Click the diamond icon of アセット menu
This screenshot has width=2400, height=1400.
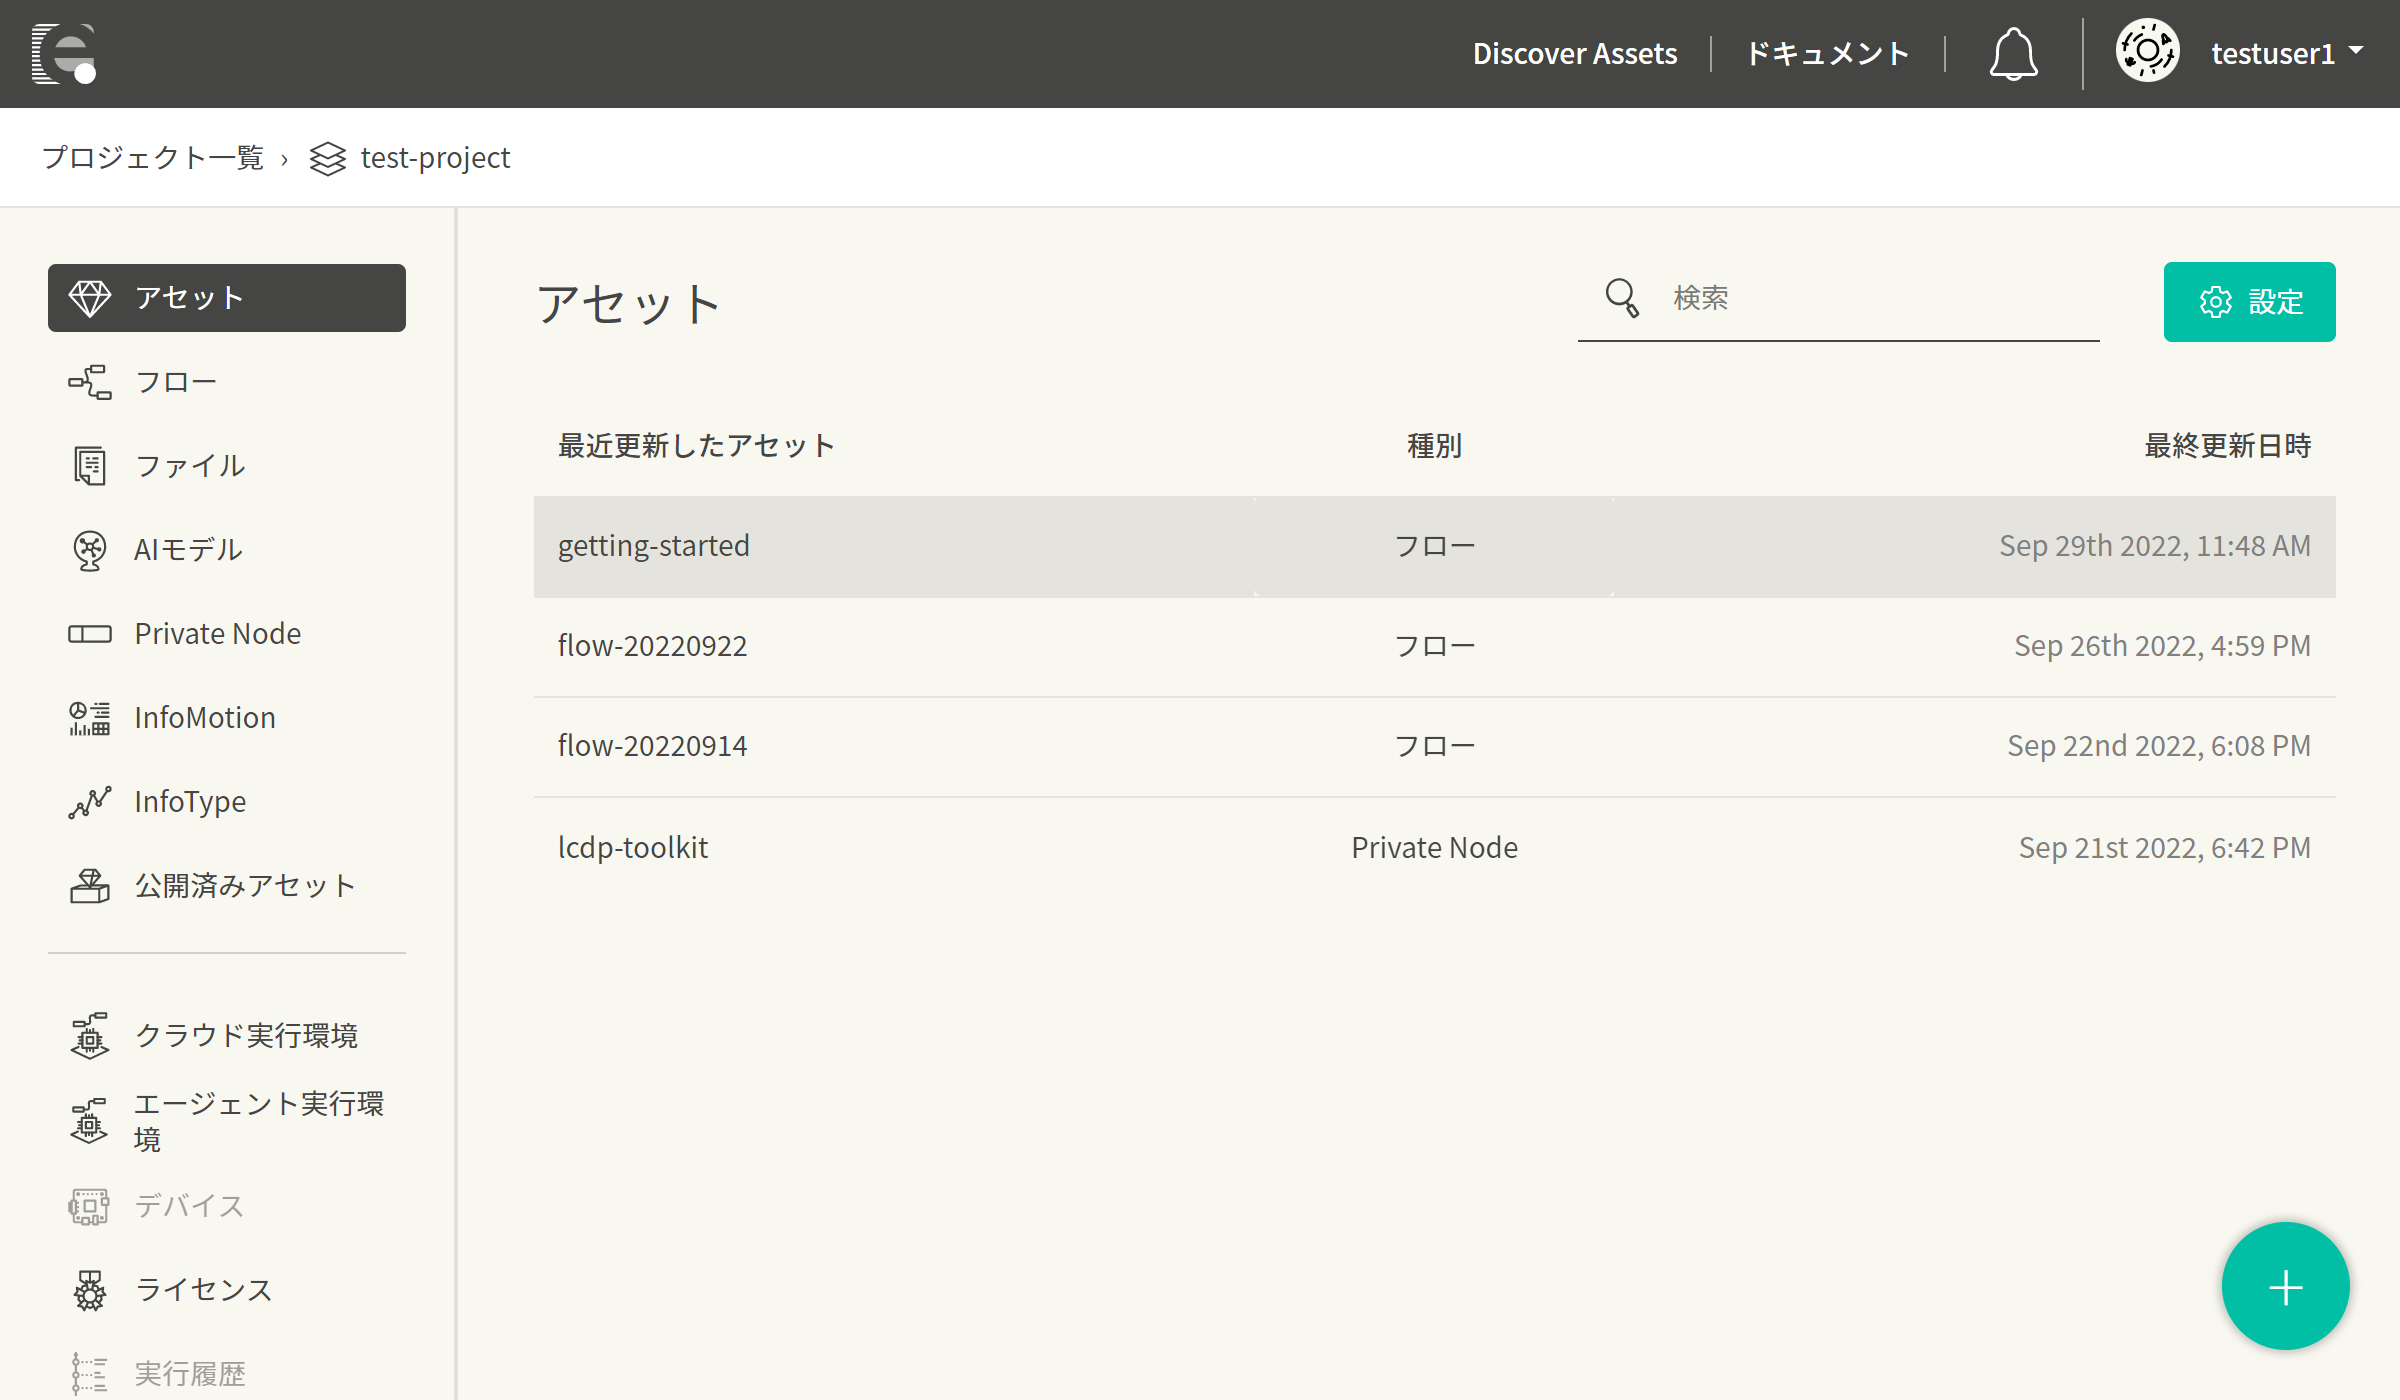pos(90,298)
